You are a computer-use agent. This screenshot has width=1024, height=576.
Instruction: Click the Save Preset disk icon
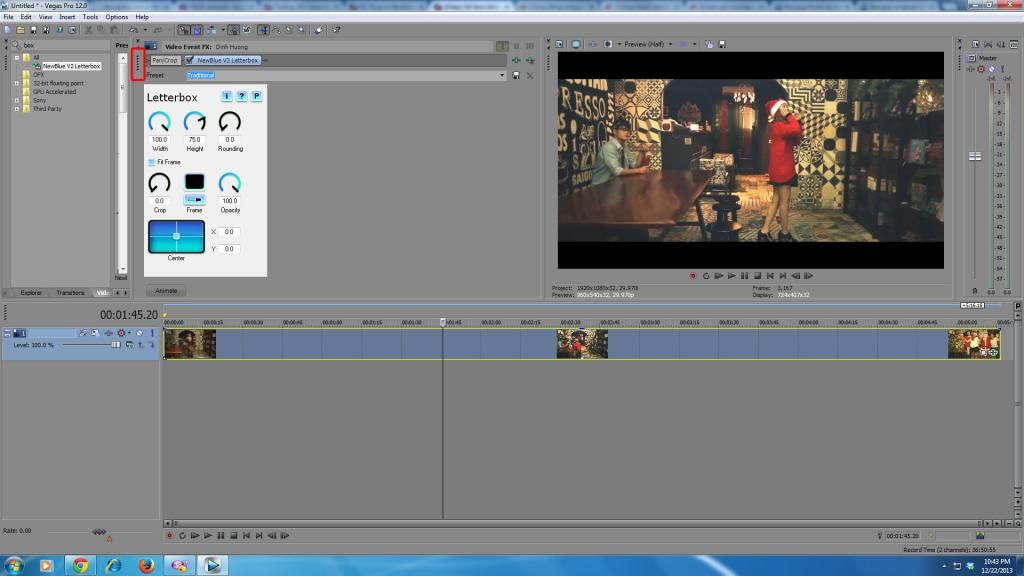click(516, 75)
